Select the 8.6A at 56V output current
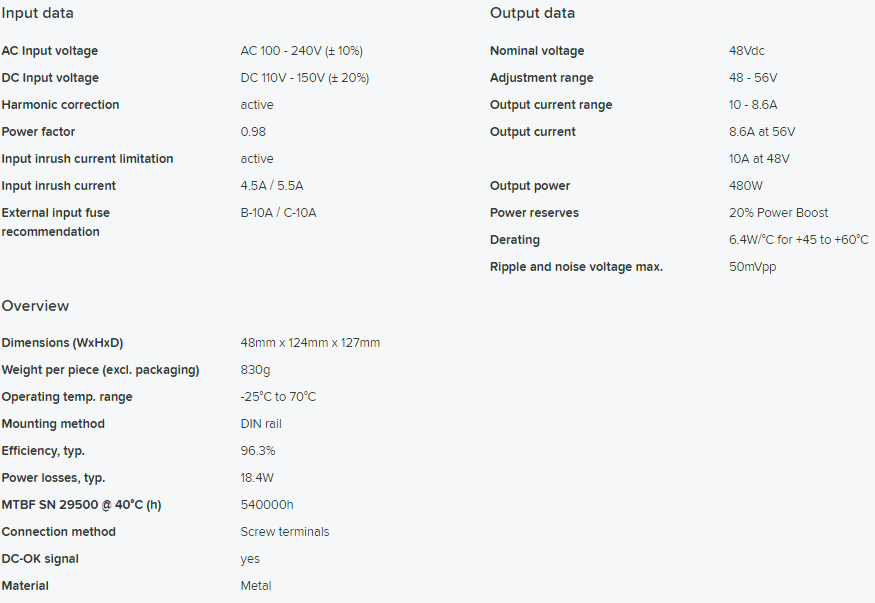The image size is (875, 603). click(x=762, y=132)
